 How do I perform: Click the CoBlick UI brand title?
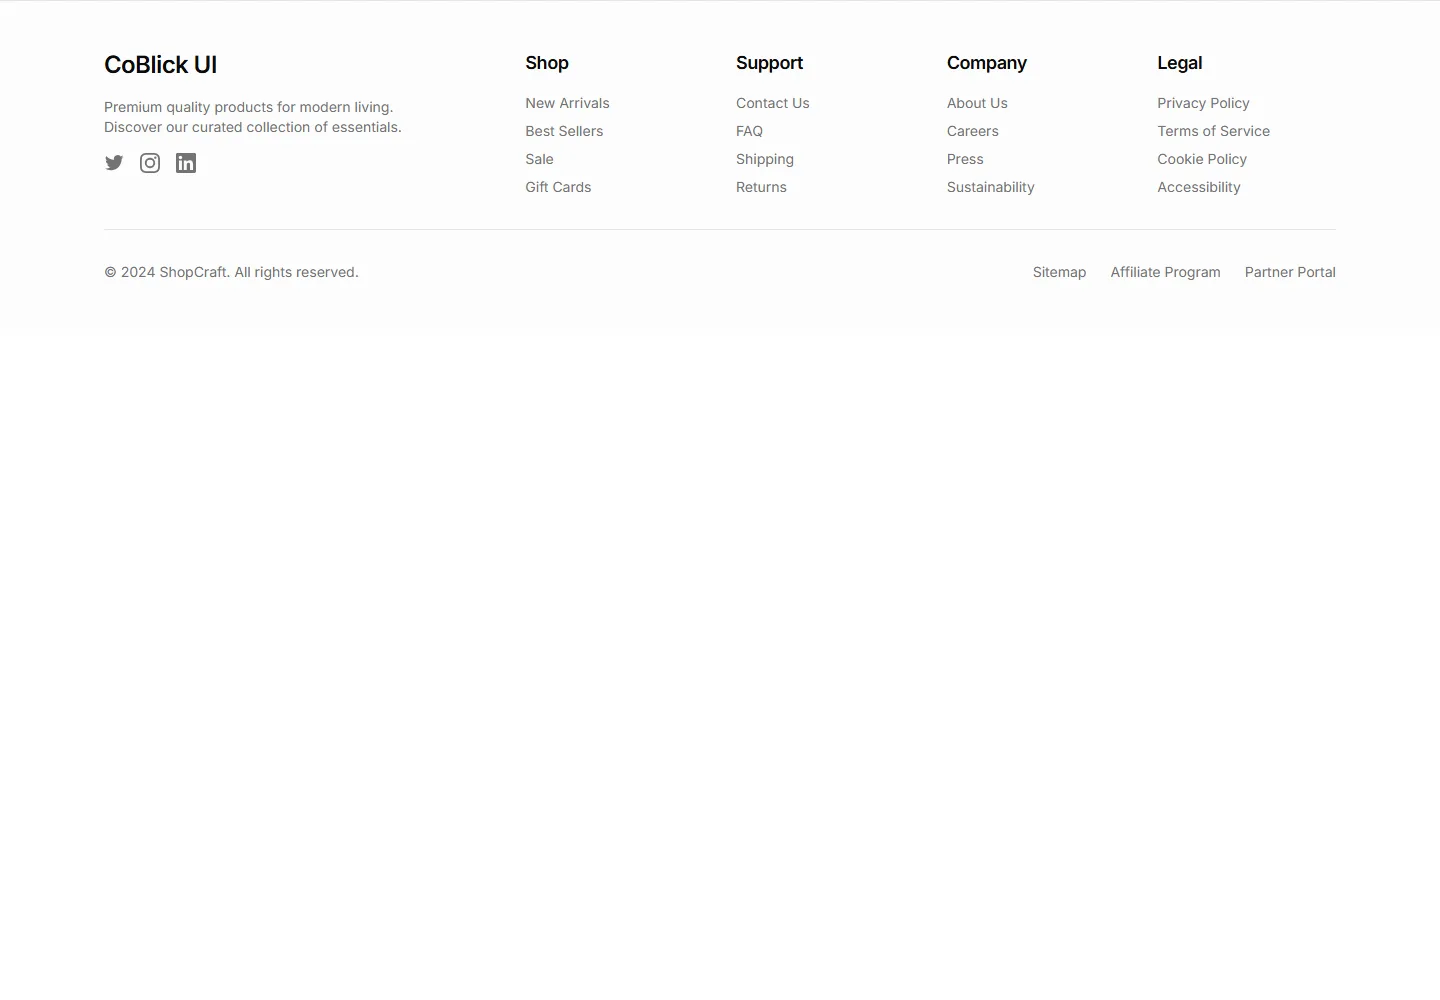[160, 65]
